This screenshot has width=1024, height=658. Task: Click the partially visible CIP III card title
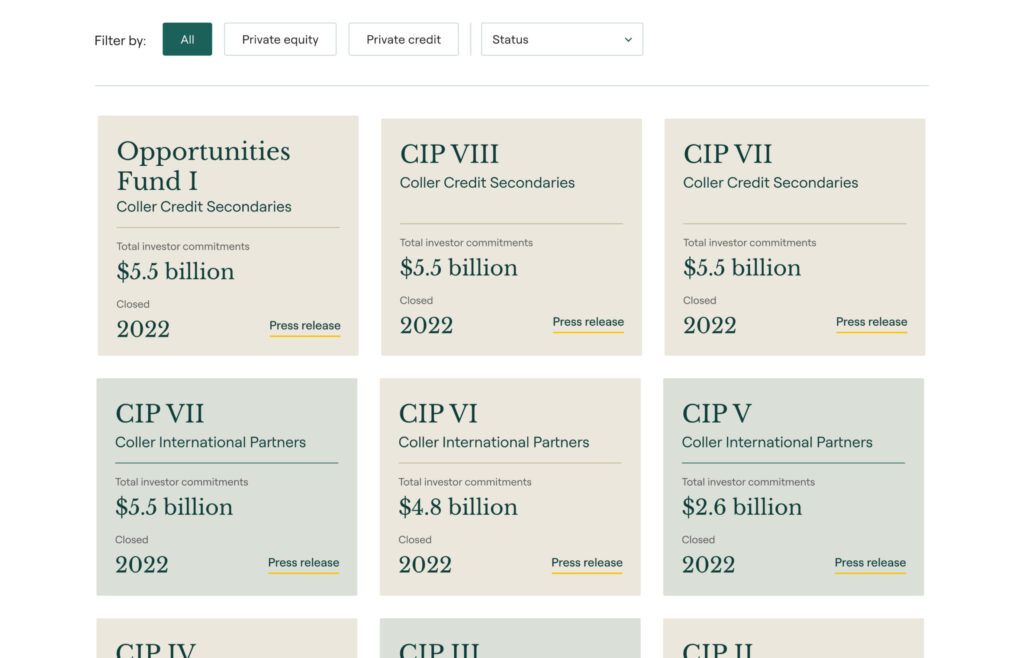point(440,650)
